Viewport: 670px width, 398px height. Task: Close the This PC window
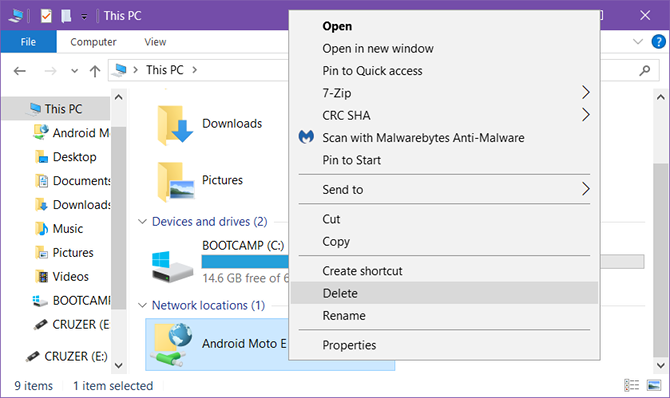click(645, 15)
